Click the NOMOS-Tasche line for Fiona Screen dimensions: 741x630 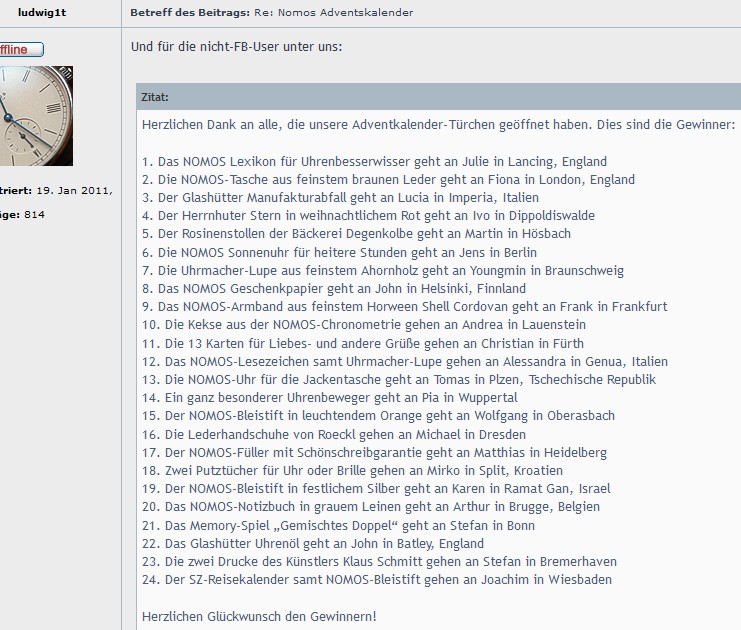(388, 180)
